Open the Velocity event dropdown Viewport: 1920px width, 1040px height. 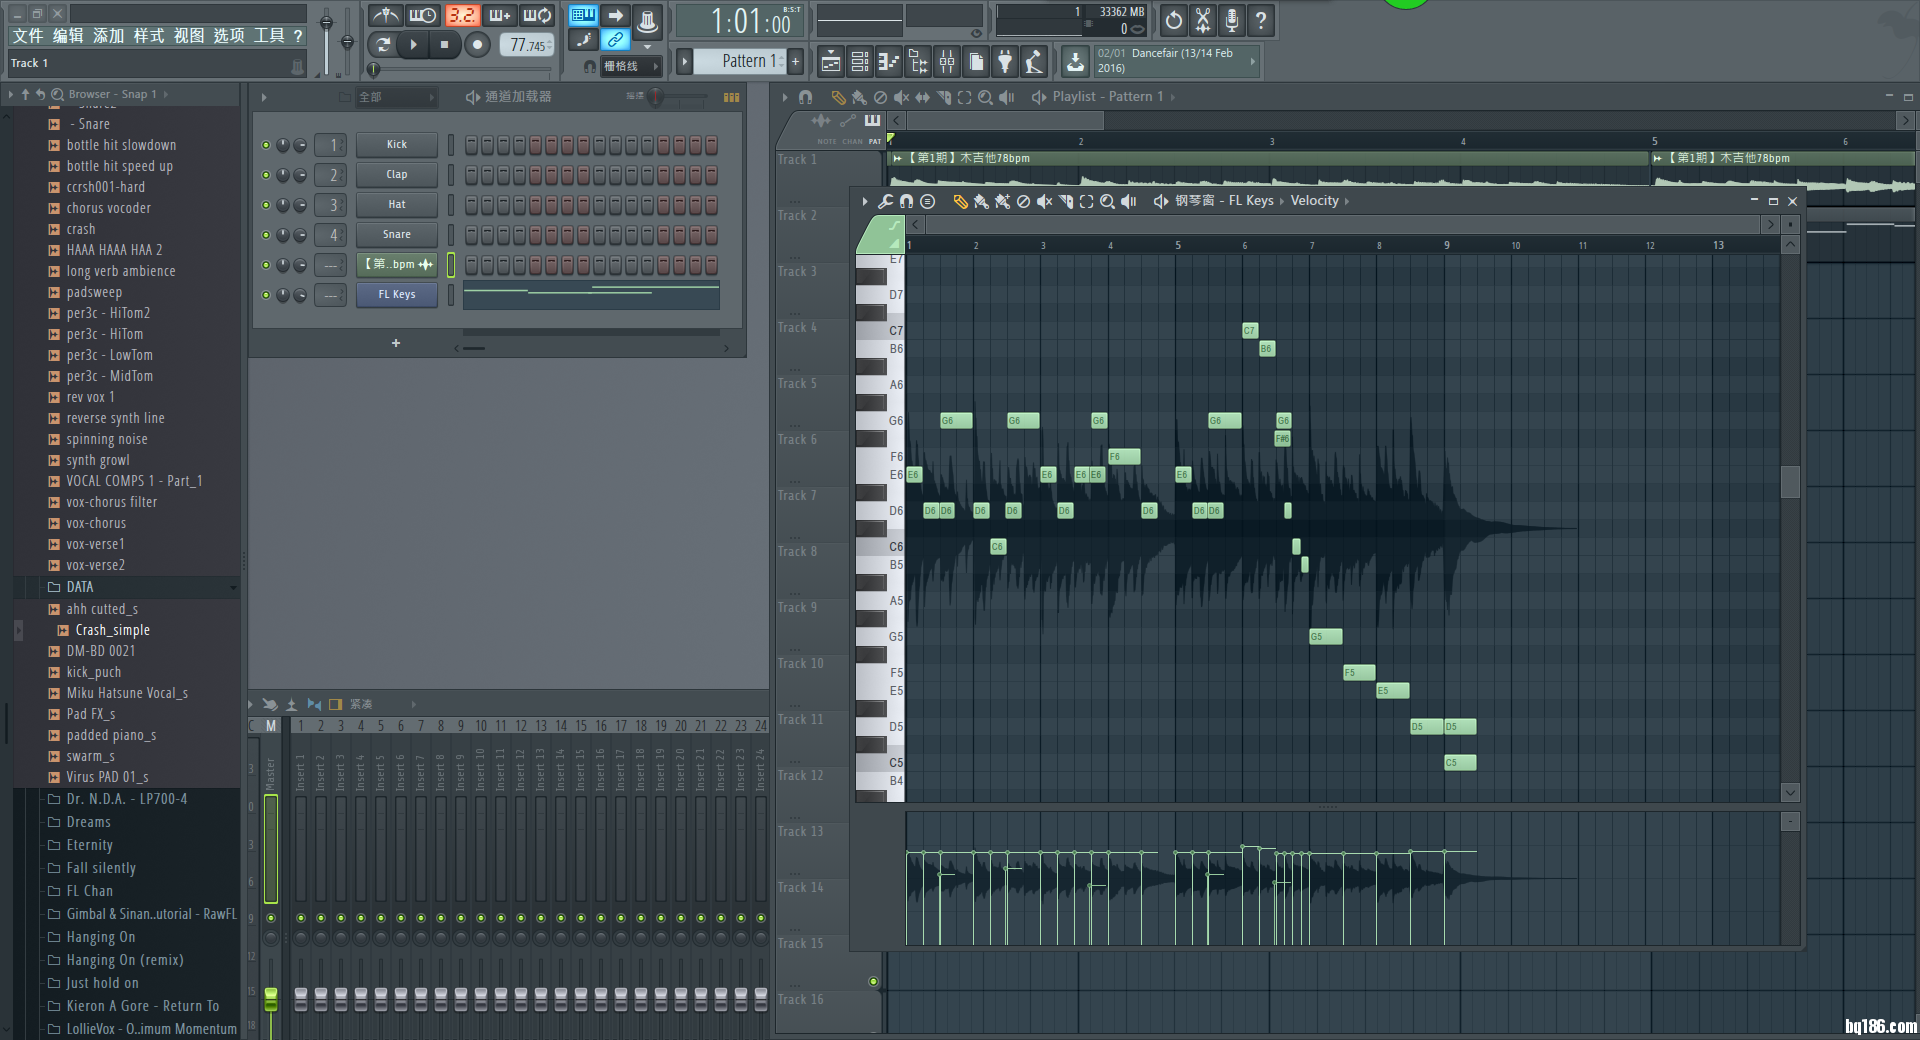[1319, 201]
